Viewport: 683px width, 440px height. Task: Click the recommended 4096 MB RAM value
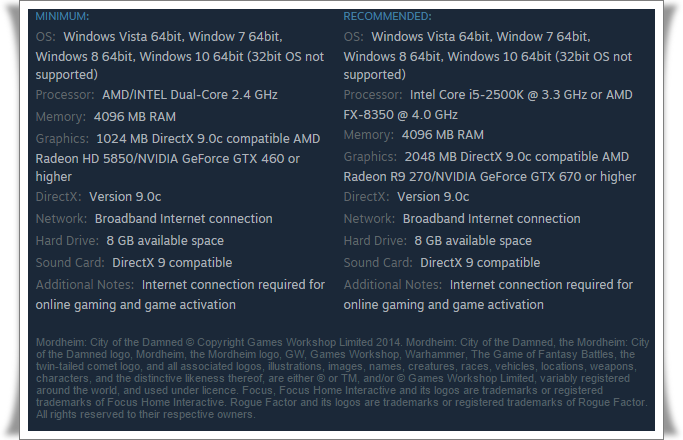click(442, 135)
